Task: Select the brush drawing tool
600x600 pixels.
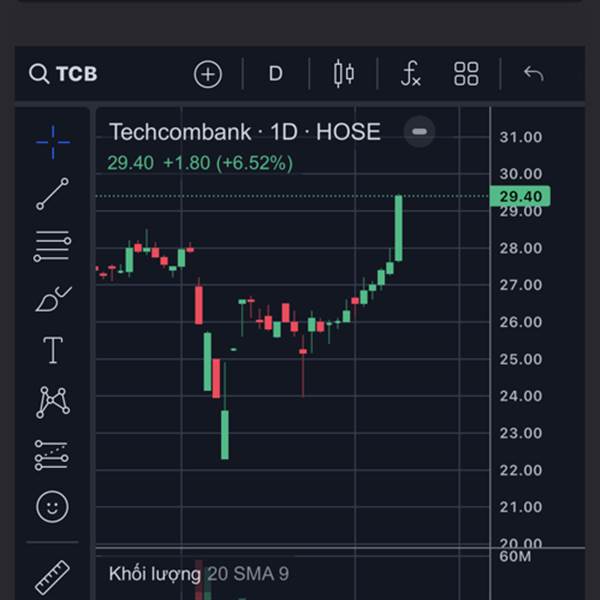Action: point(53,299)
